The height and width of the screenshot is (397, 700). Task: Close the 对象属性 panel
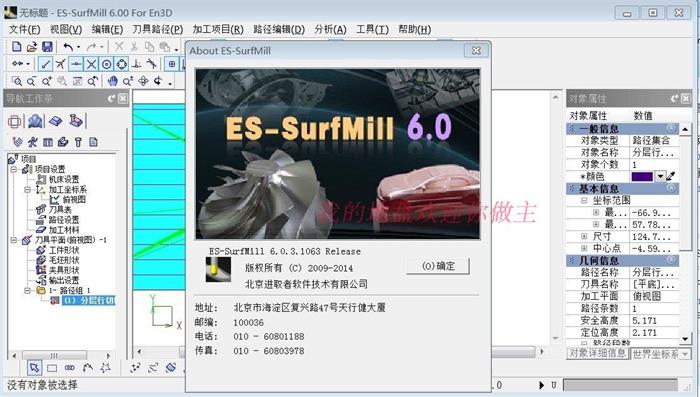(x=685, y=99)
